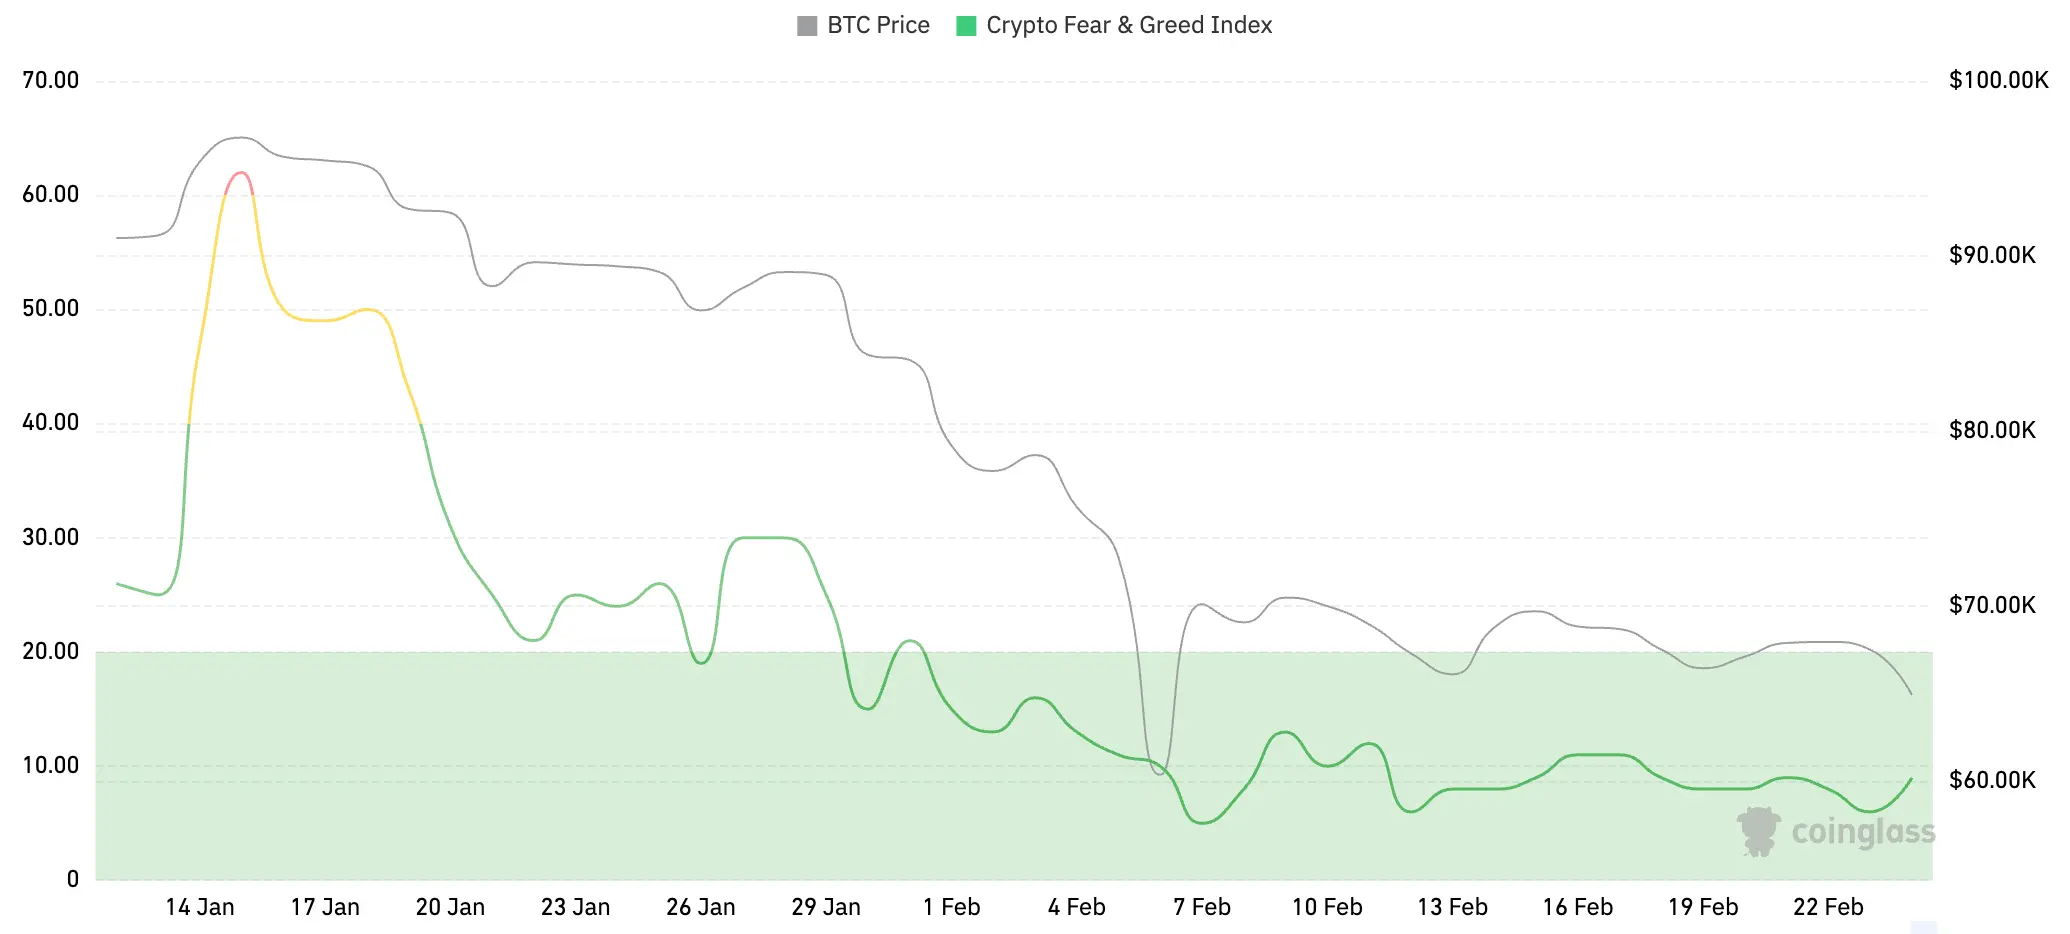Click the $60.00K price axis label
Image resolution: width=2070 pixels, height=934 pixels.
(x=1992, y=780)
